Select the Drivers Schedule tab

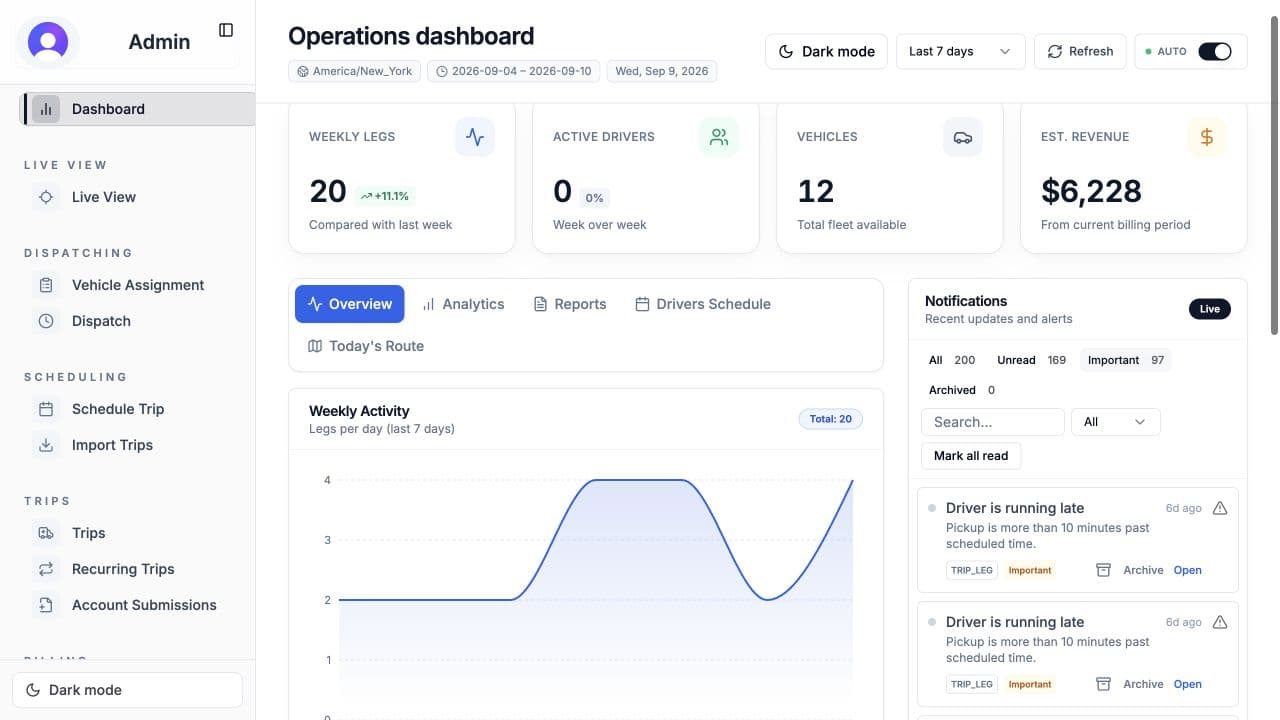703,304
